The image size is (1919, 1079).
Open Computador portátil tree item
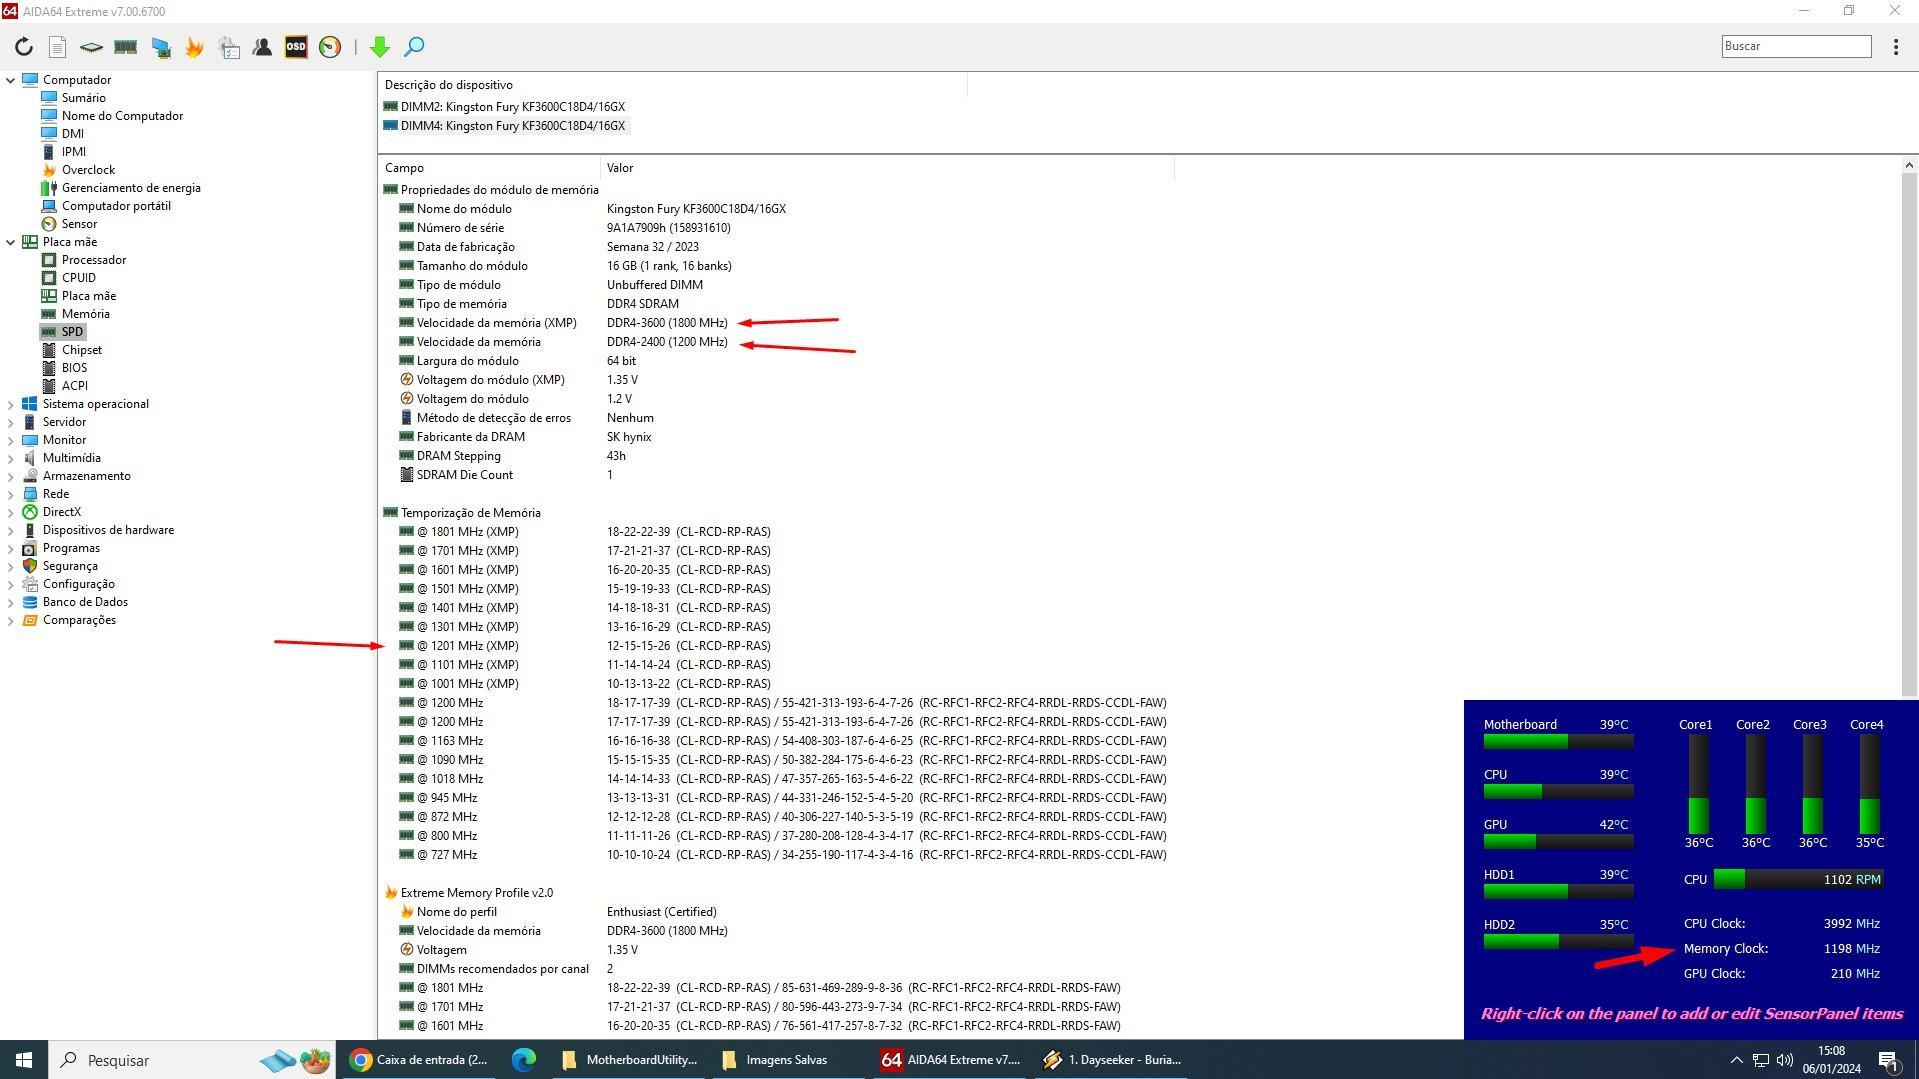[116, 206]
